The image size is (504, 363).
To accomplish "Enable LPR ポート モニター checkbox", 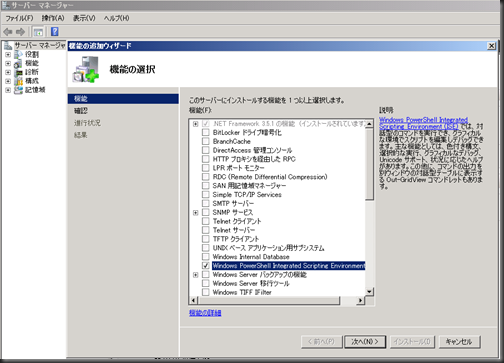I will [x=206, y=168].
